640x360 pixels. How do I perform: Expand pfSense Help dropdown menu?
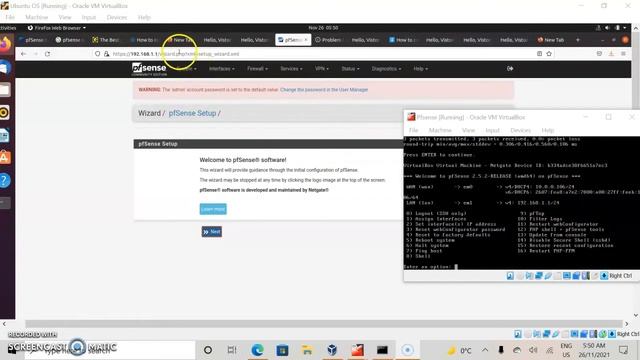pos(420,69)
